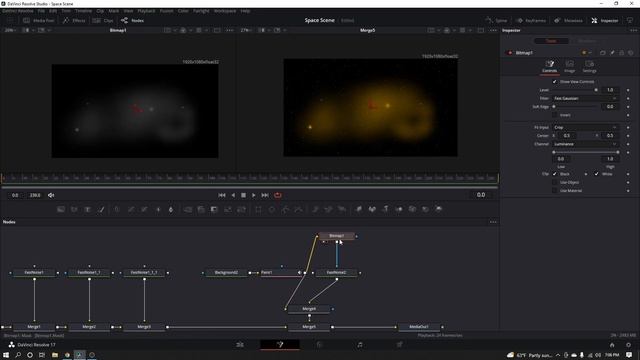Adjust the Soft Edge slider
This screenshot has height=360, width=640.
point(576,107)
